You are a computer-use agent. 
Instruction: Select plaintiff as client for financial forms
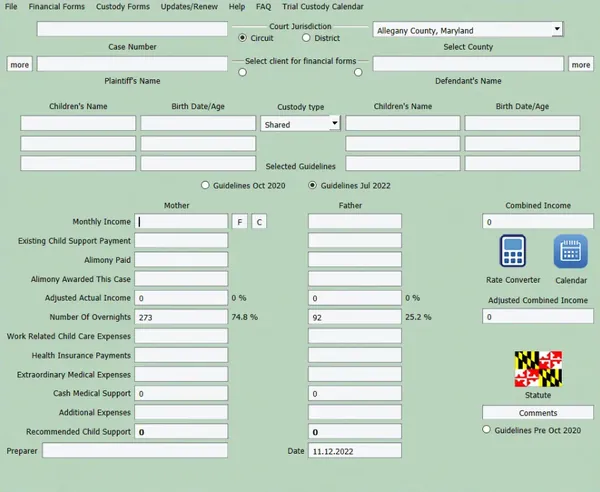tap(242, 72)
